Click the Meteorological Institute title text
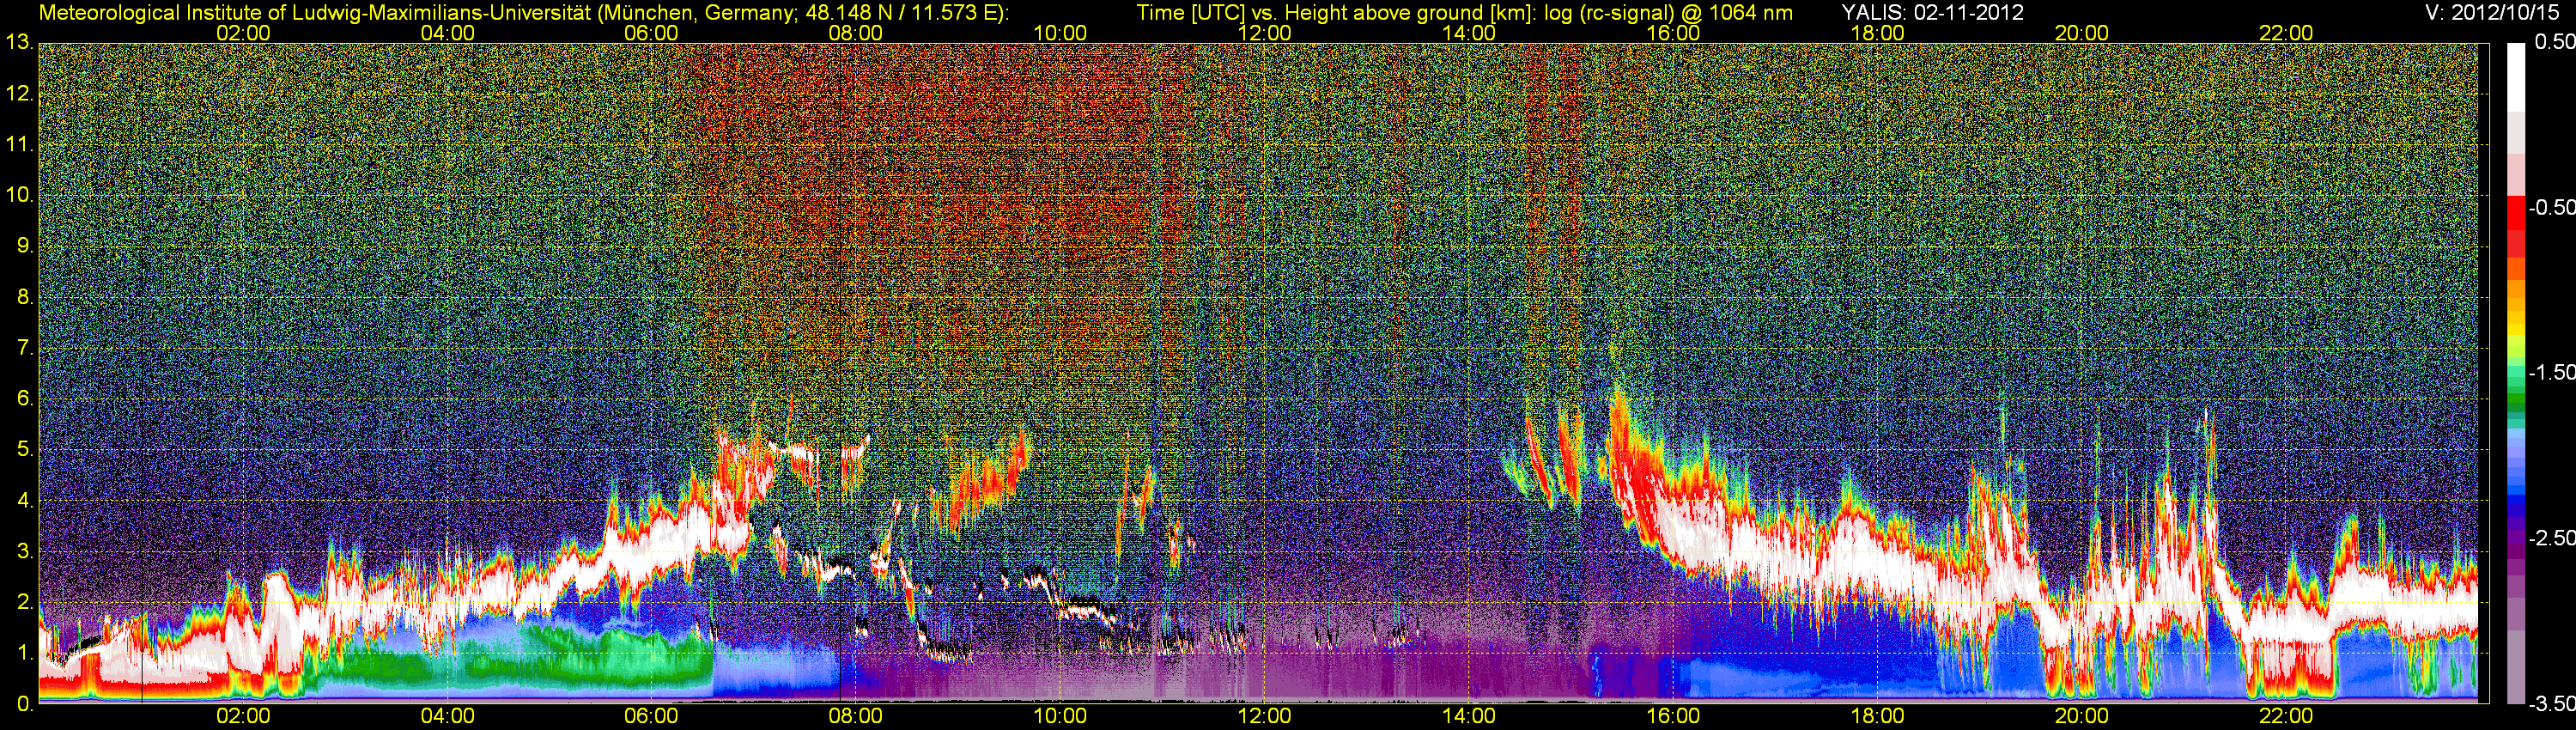The width and height of the screenshot is (2576, 730). point(524,12)
